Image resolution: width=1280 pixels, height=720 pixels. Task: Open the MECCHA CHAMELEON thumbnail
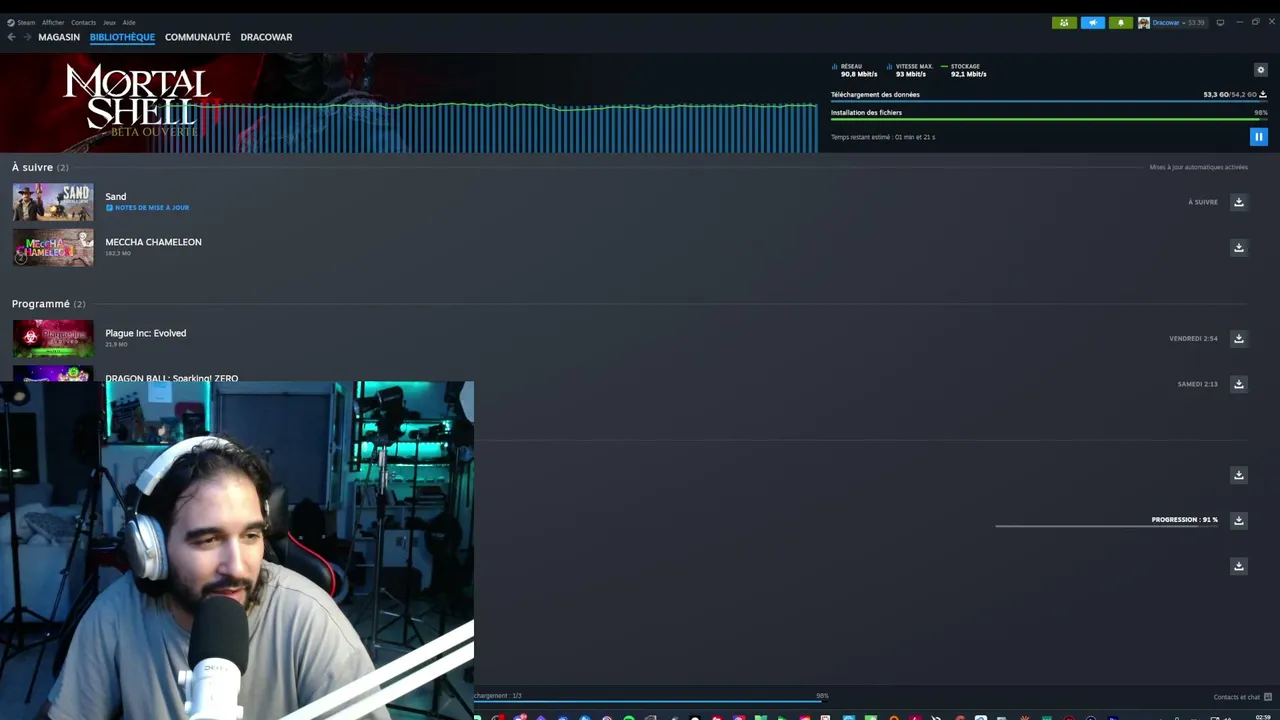[53, 248]
